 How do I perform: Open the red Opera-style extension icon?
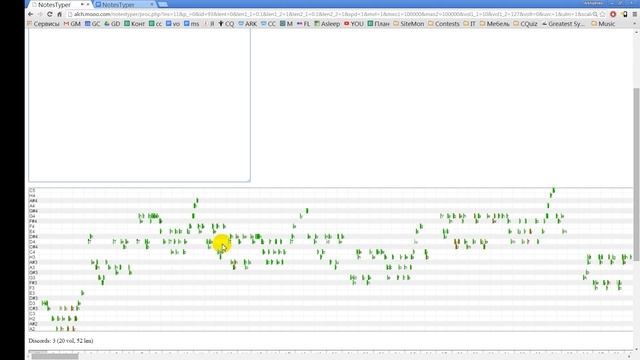click(x=613, y=14)
